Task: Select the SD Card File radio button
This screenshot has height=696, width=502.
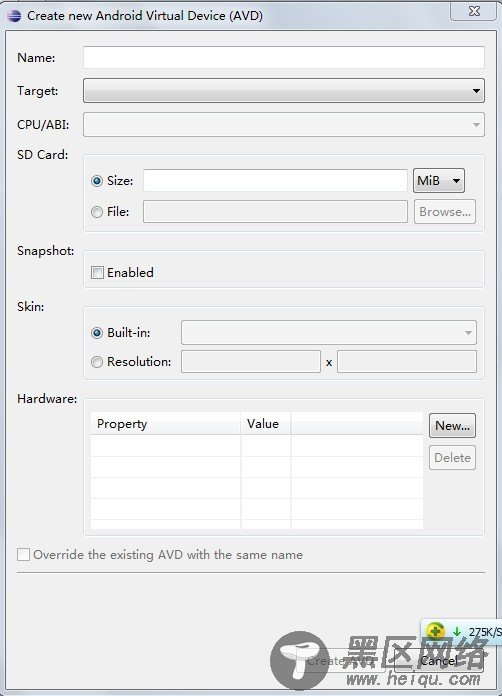Action: click(x=97, y=212)
